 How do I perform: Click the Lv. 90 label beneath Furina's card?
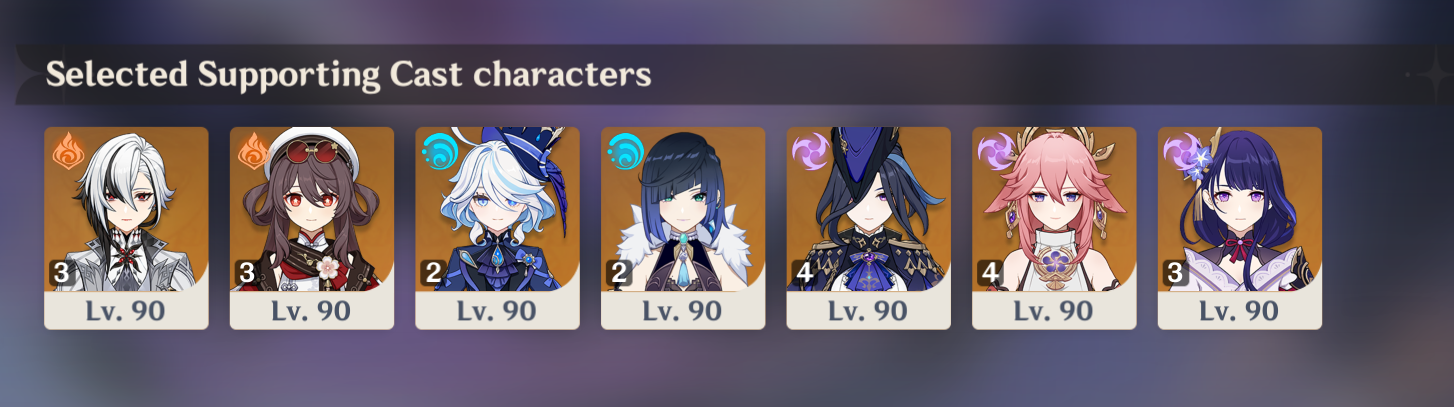[497, 310]
